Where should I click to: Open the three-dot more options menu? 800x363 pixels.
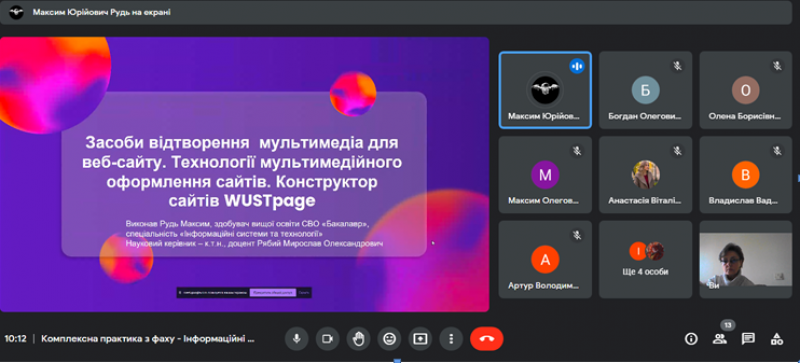(x=451, y=338)
